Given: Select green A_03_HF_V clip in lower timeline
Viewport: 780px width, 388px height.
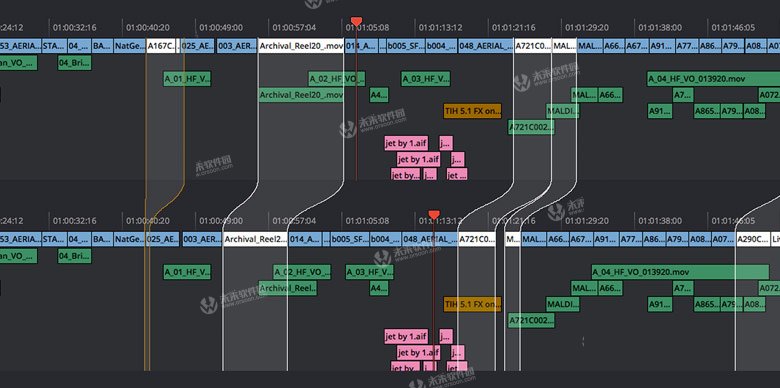Looking at the screenshot, I should click(x=370, y=272).
